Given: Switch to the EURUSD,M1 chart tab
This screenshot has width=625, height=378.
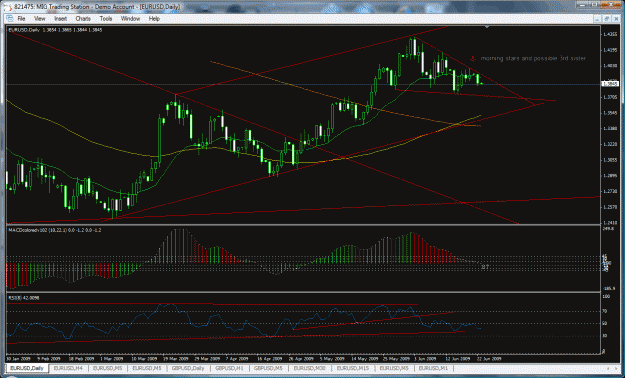Looking at the screenshot, I should (x=433, y=368).
